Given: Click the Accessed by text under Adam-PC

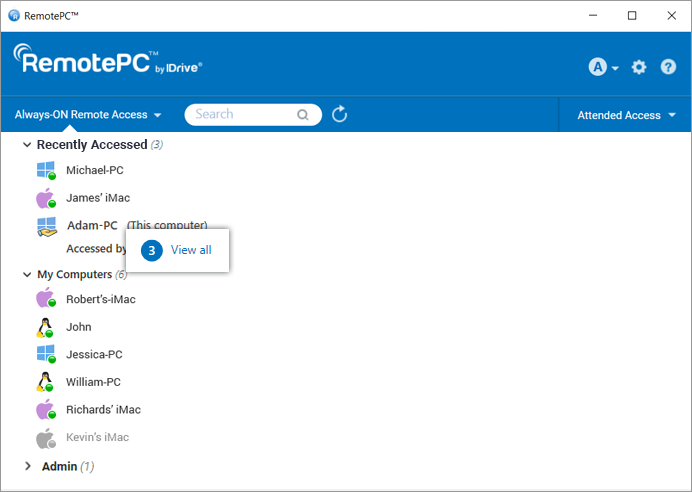Looking at the screenshot, I should [x=96, y=249].
